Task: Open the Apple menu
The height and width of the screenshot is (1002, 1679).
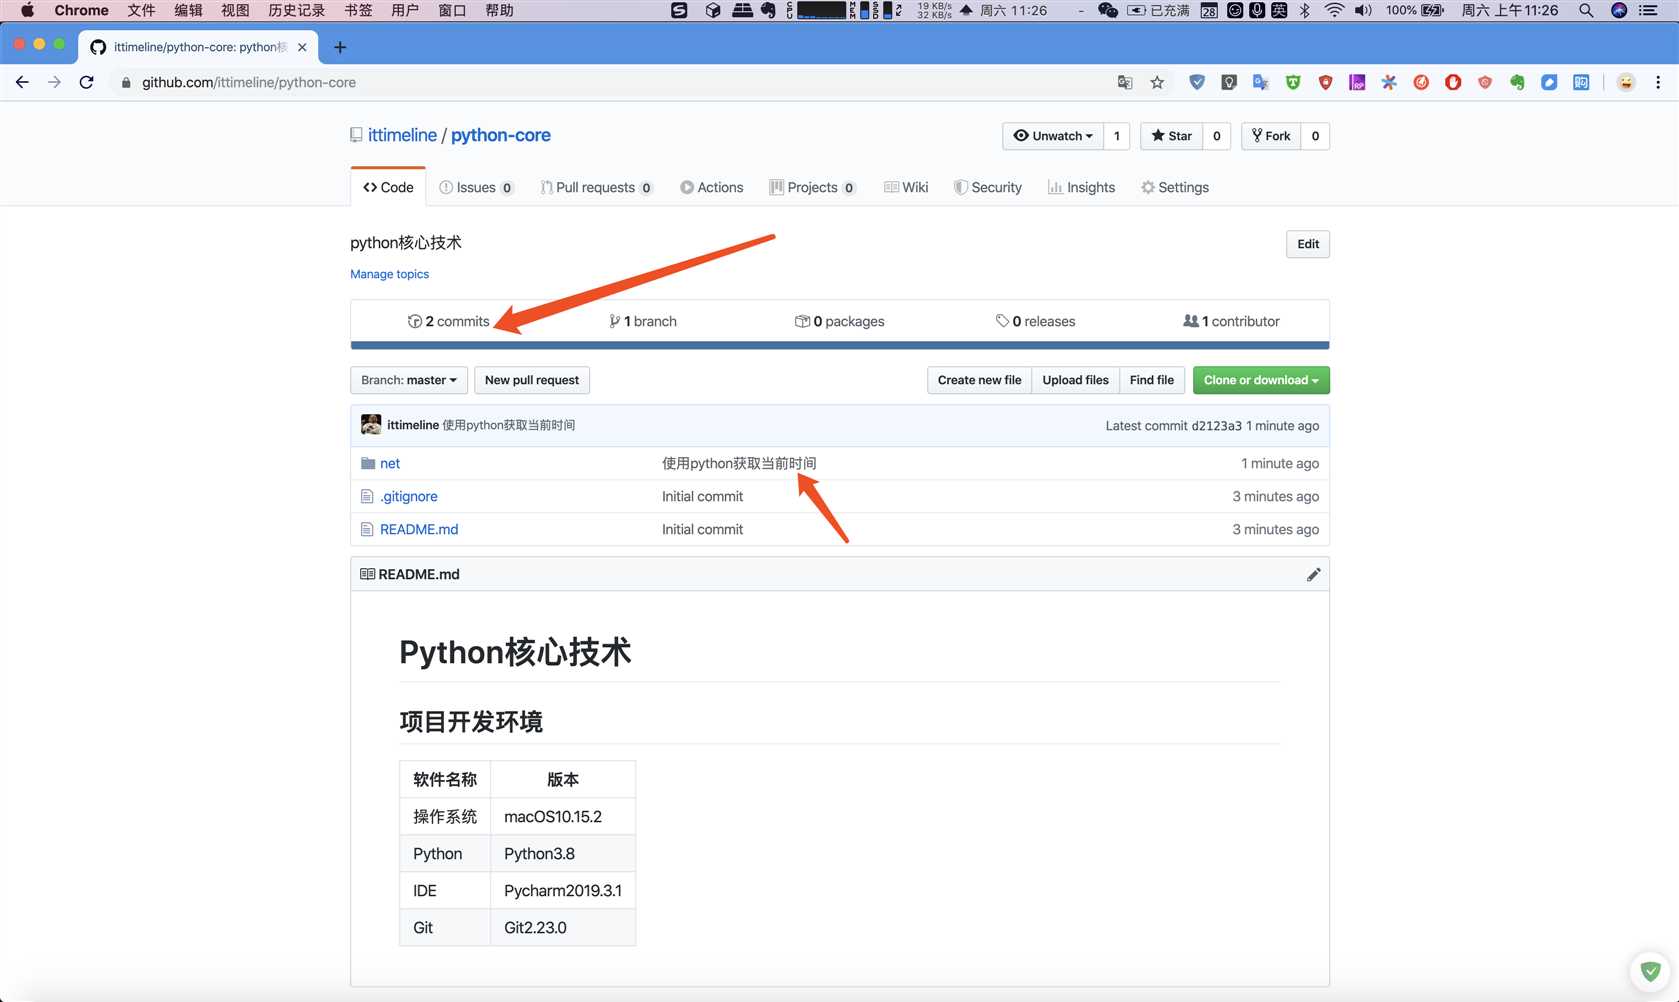Action: pyautogui.click(x=27, y=10)
